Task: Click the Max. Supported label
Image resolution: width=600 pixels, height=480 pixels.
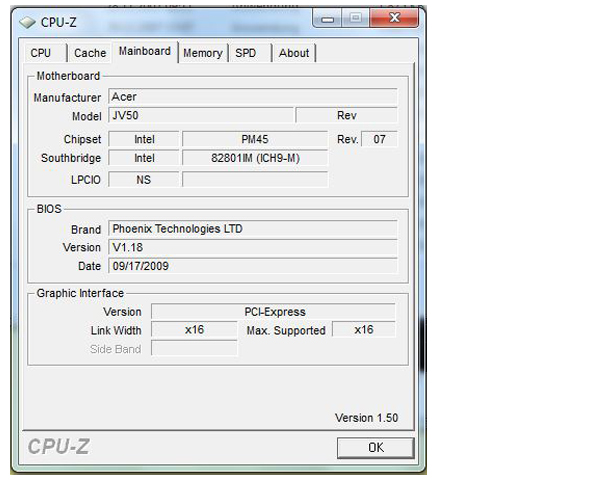Action: pos(286,330)
